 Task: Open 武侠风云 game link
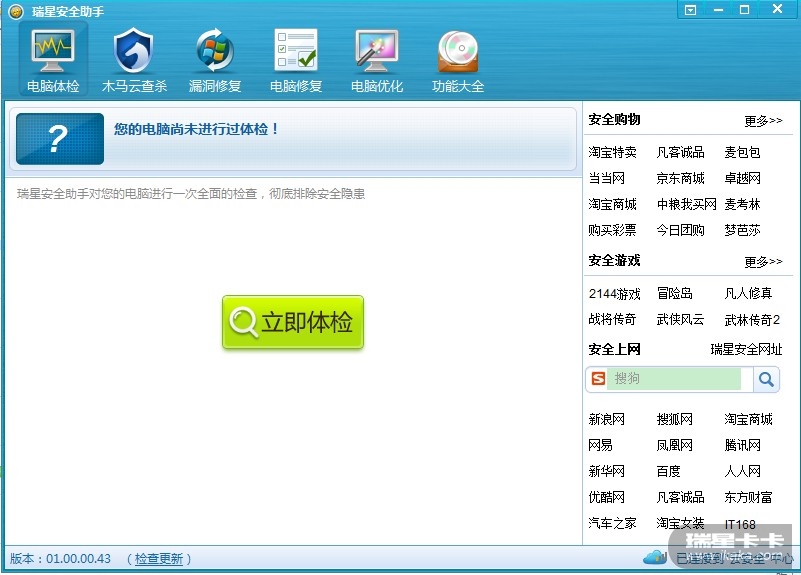pyautogui.click(x=680, y=320)
